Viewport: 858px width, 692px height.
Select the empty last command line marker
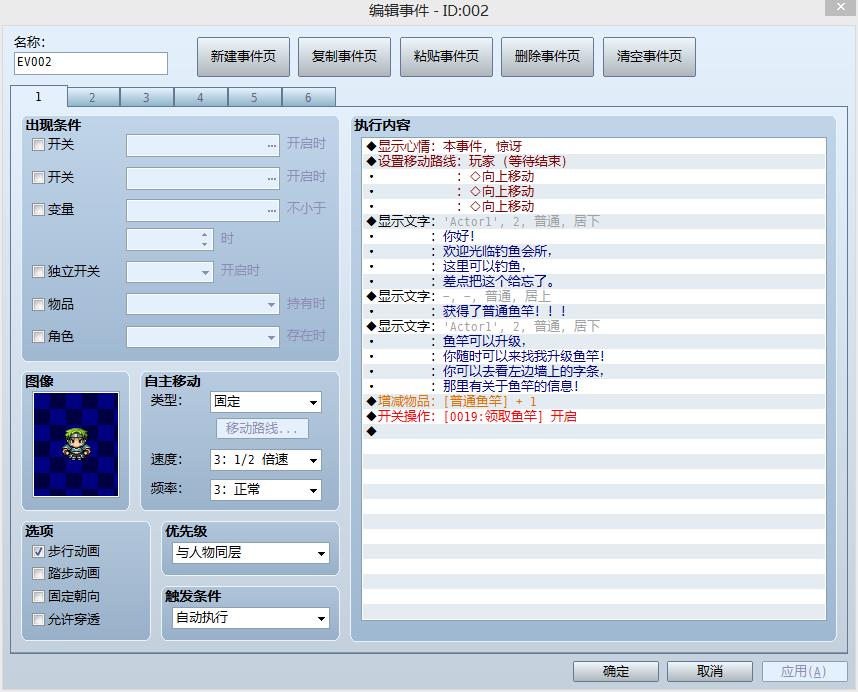coord(594,431)
